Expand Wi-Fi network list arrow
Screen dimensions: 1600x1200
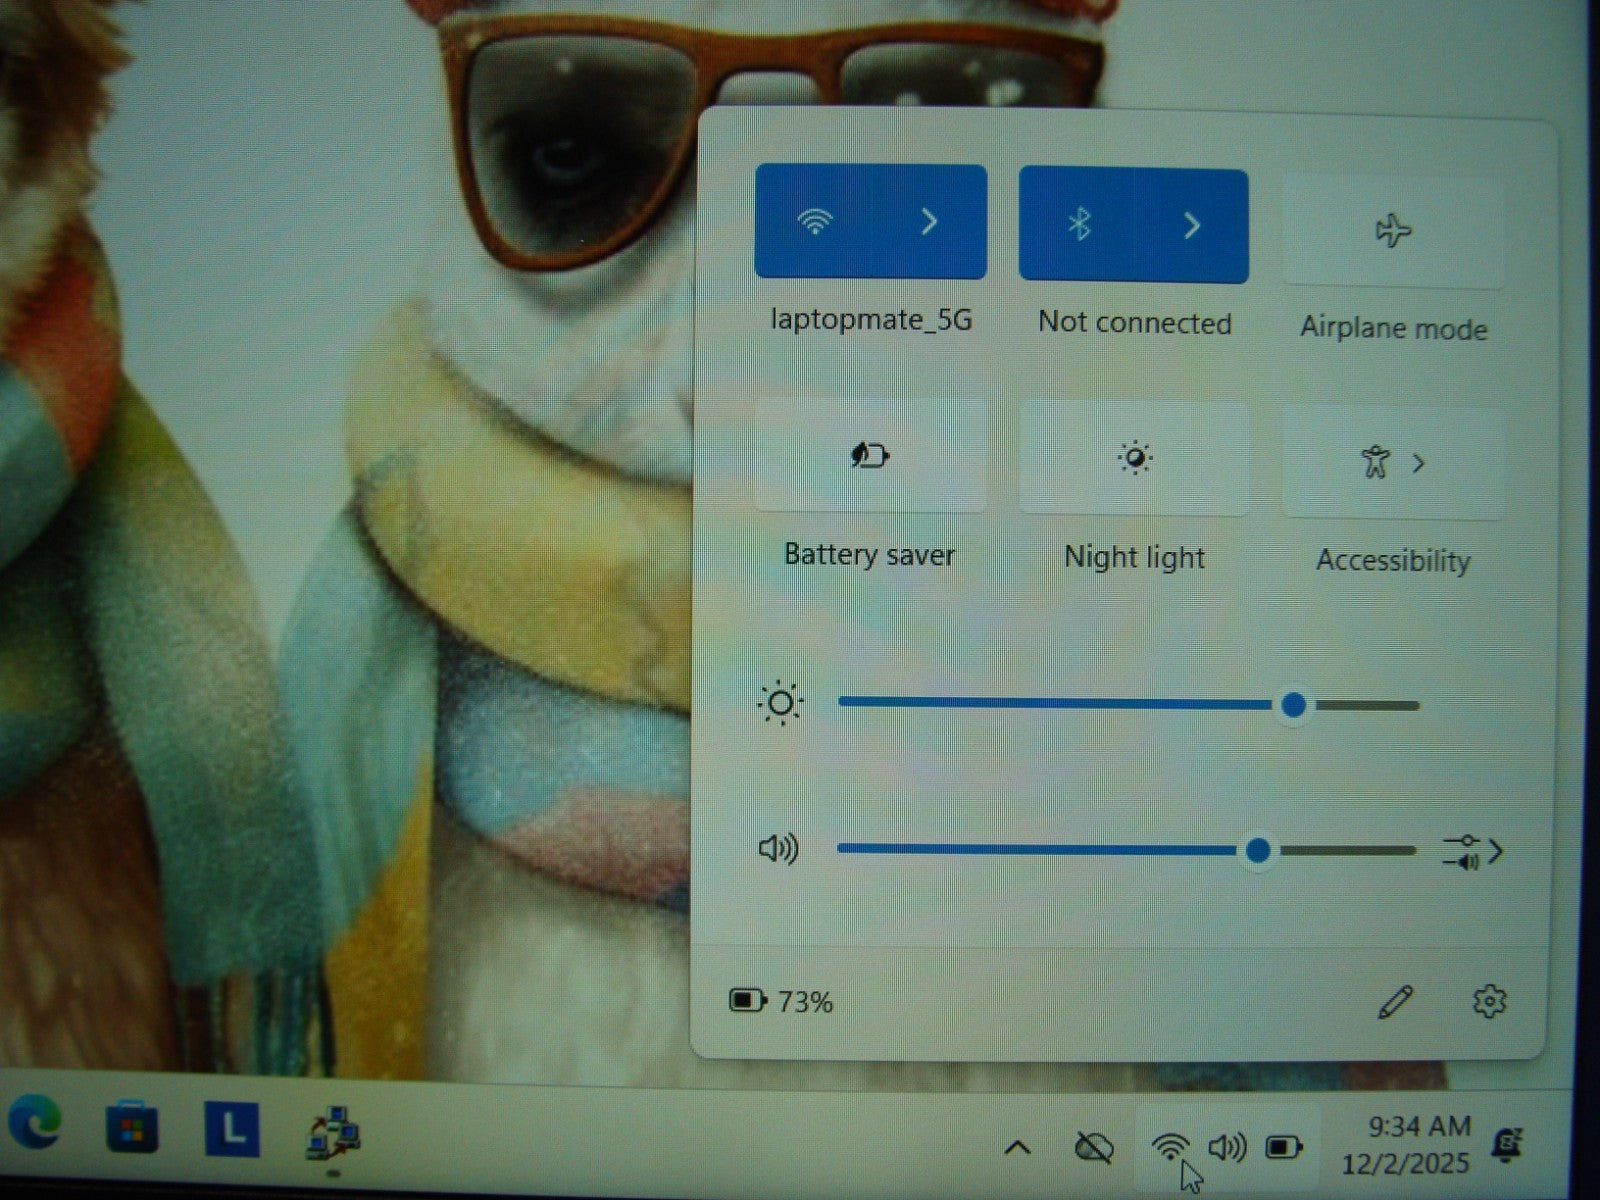(x=929, y=221)
